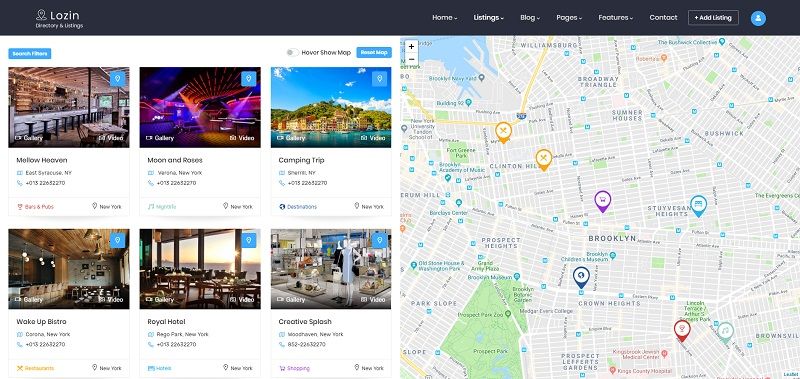The image size is (800, 379).
Task: Click the user profile avatar icon
Action: point(758,18)
